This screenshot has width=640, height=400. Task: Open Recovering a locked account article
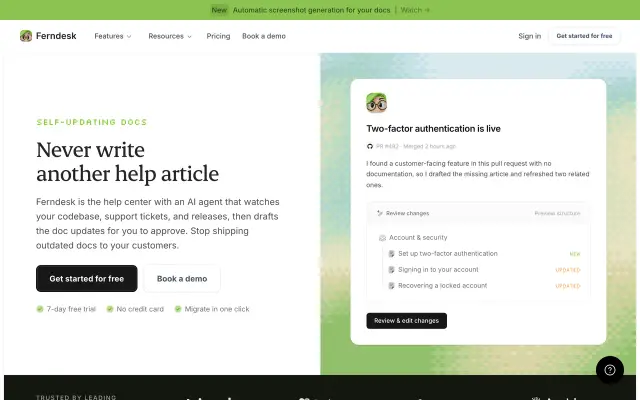[442, 286]
